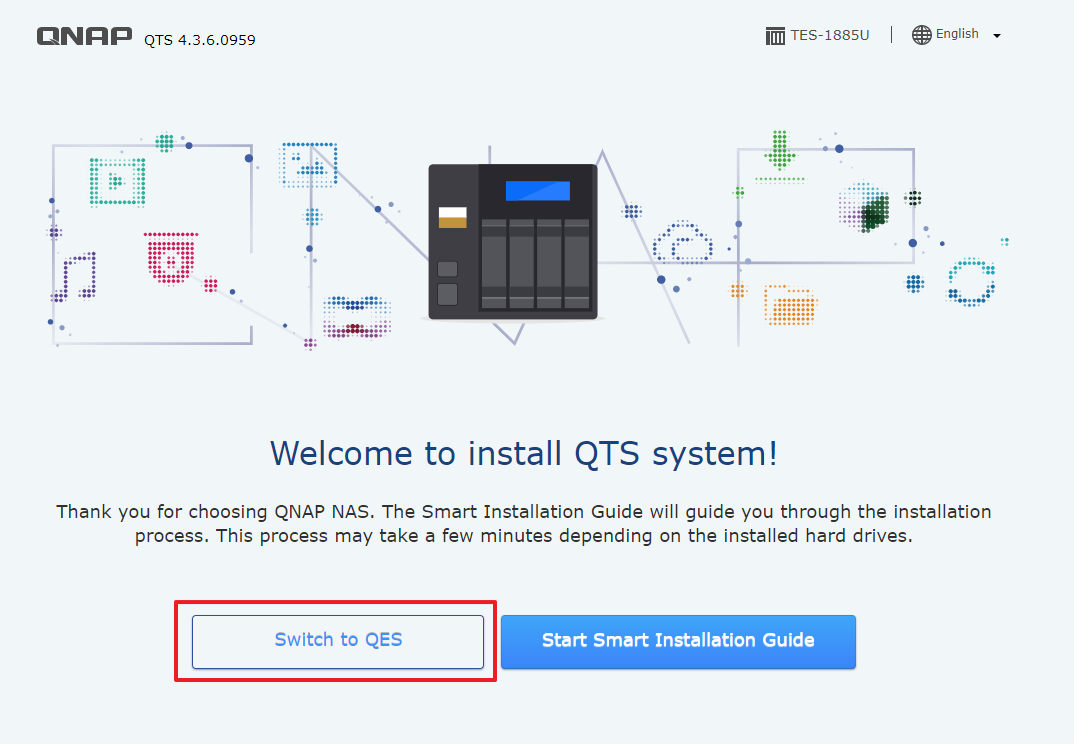Click the green download arrow icon
The width and height of the screenshot is (1074, 744).
(780, 153)
